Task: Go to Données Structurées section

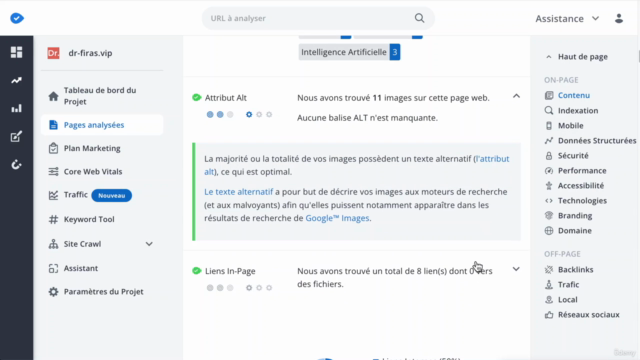Action: (597, 141)
